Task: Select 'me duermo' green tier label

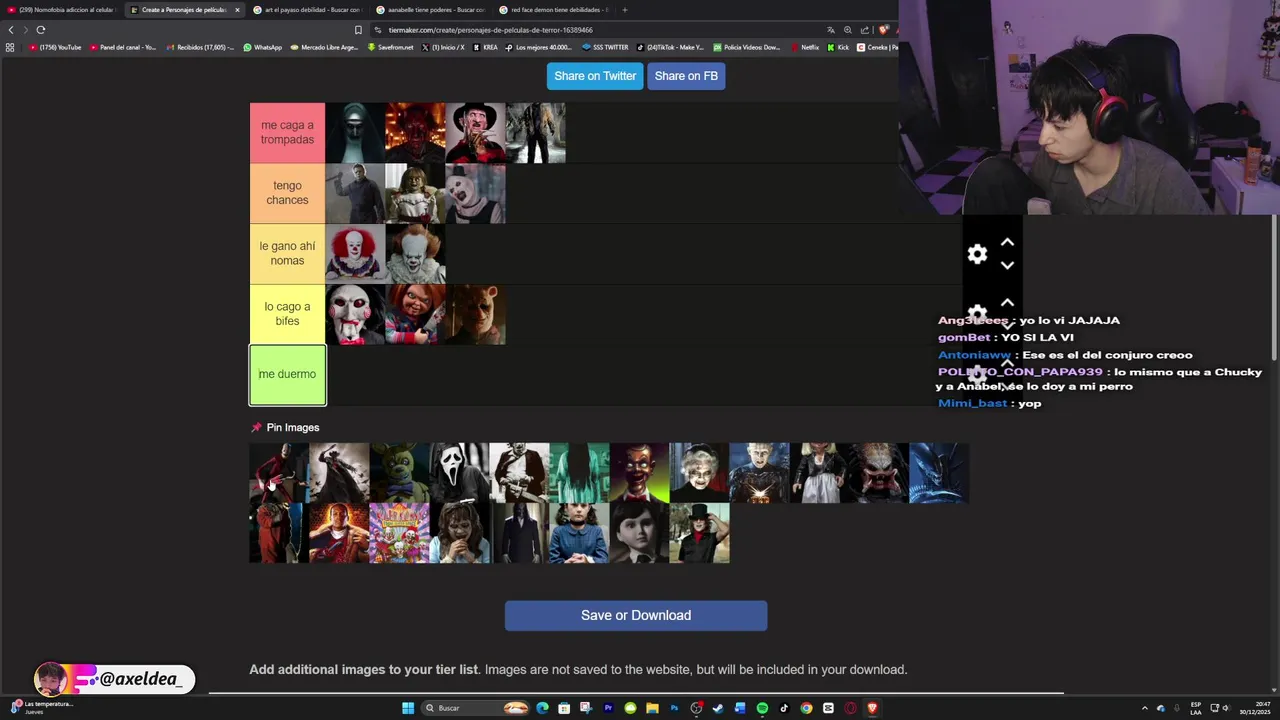Action: pyautogui.click(x=287, y=375)
